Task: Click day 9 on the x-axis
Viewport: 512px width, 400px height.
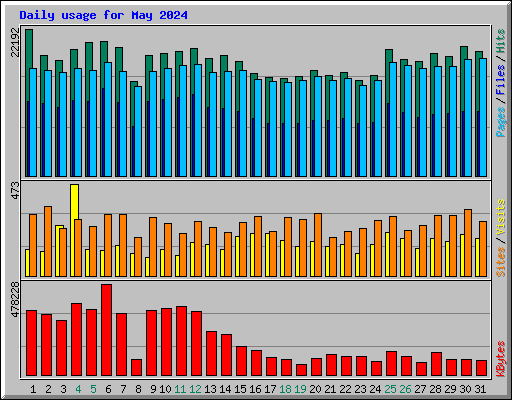Action: [153, 389]
